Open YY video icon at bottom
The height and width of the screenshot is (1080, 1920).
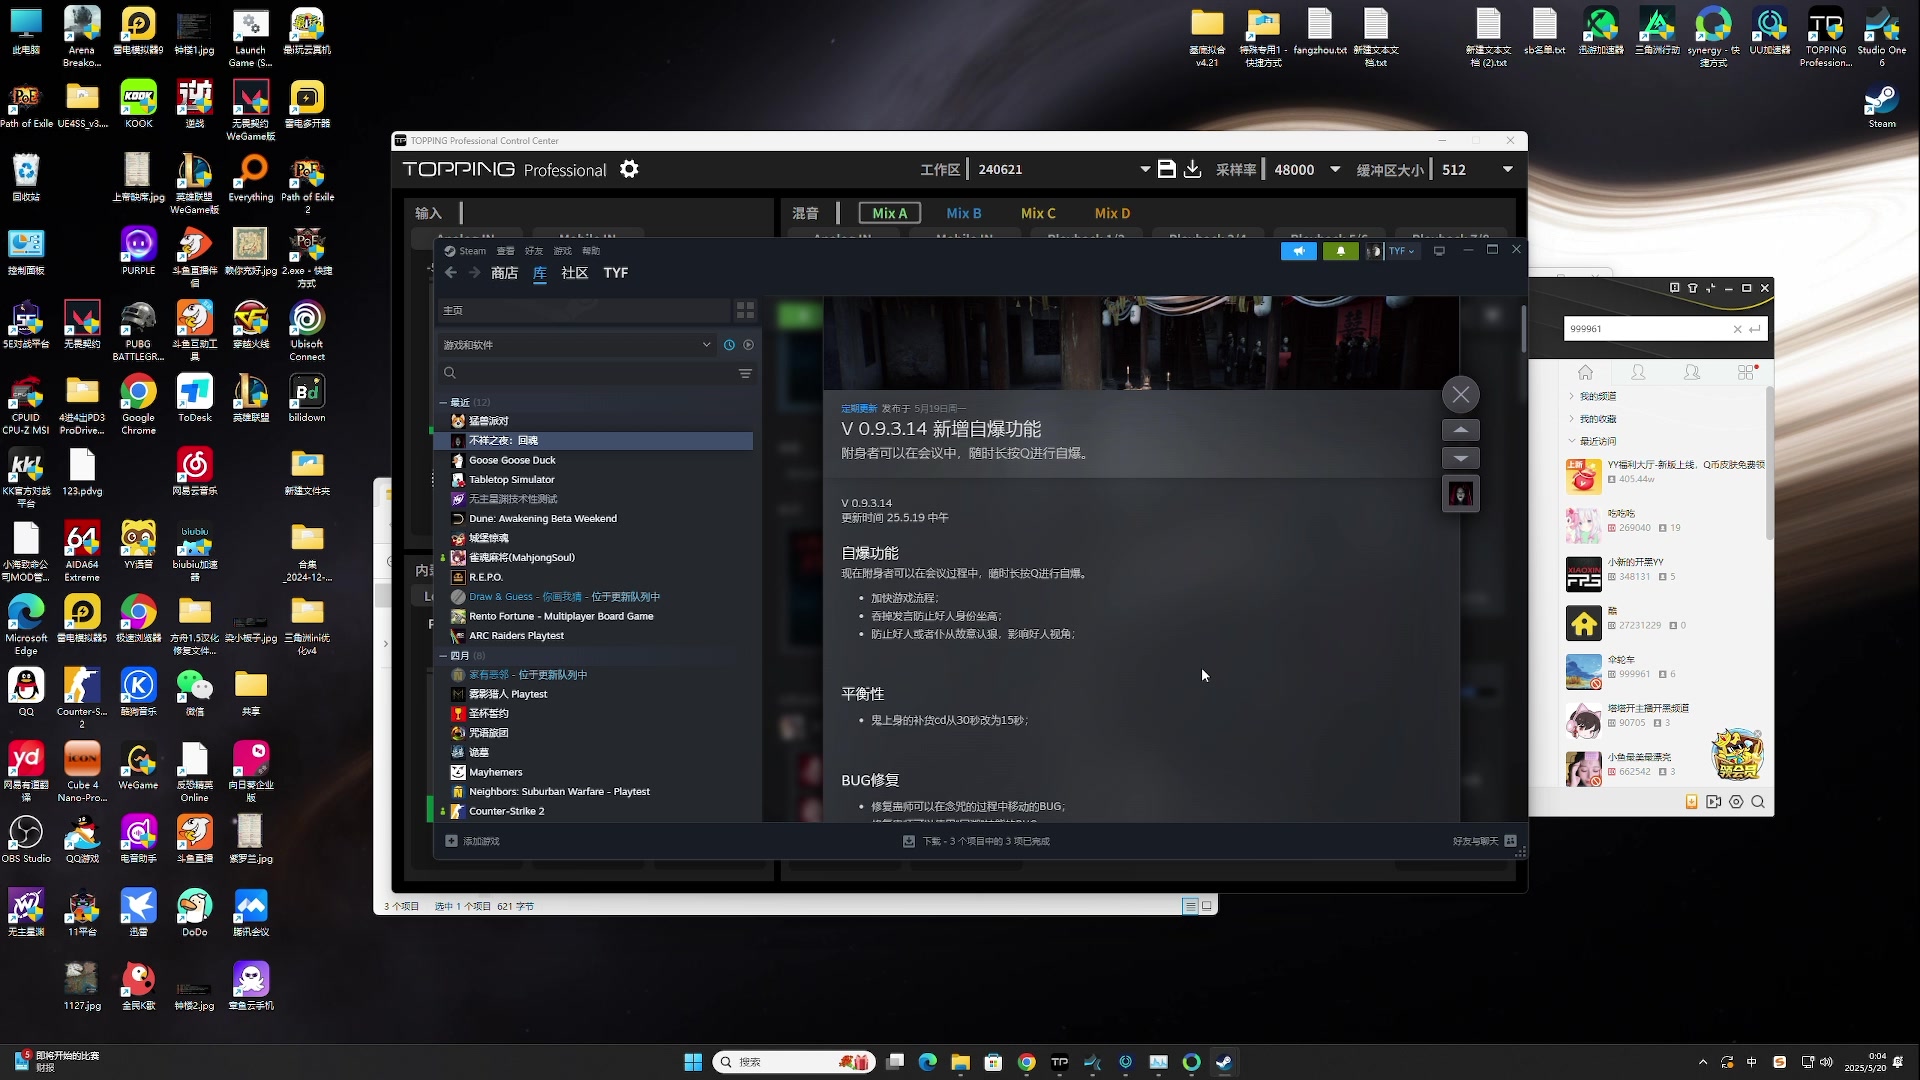1714,802
